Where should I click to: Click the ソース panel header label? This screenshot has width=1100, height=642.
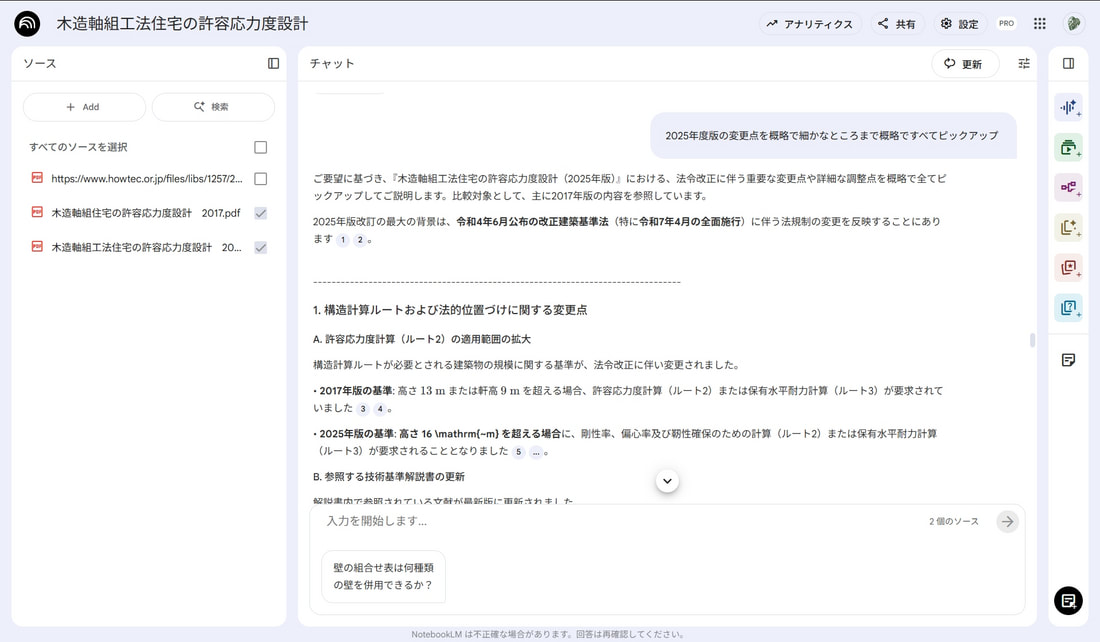(40, 63)
